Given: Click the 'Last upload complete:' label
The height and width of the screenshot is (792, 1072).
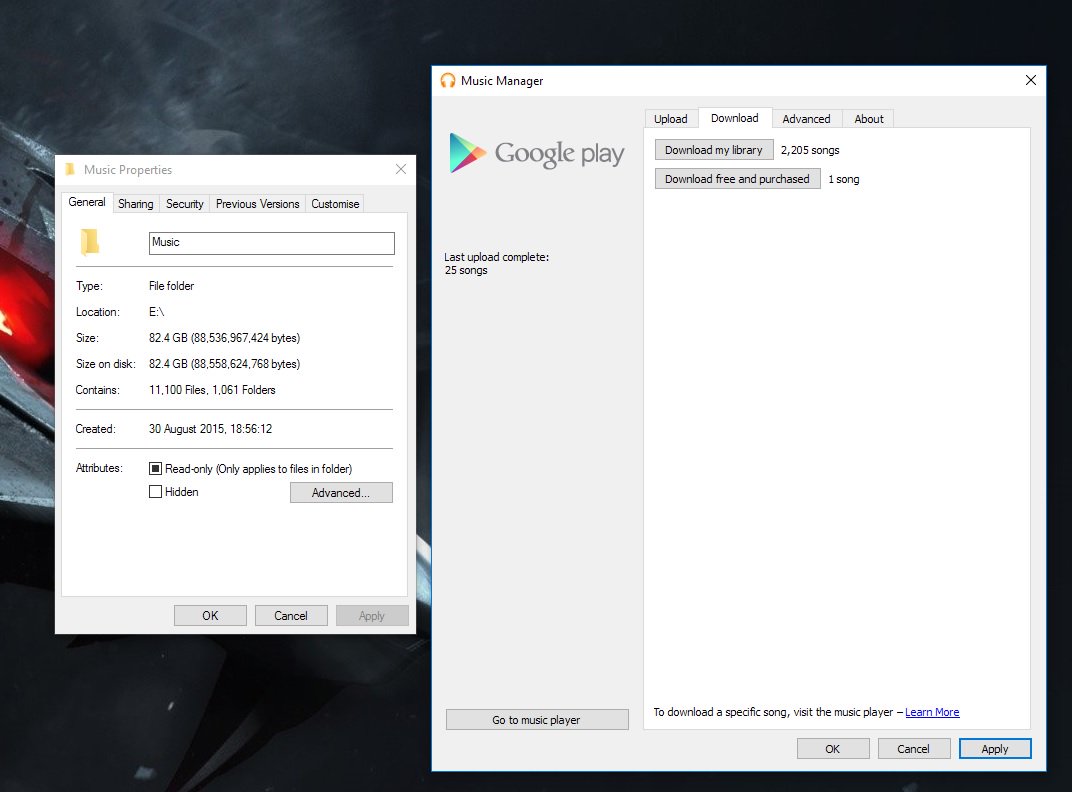Looking at the screenshot, I should click(496, 257).
